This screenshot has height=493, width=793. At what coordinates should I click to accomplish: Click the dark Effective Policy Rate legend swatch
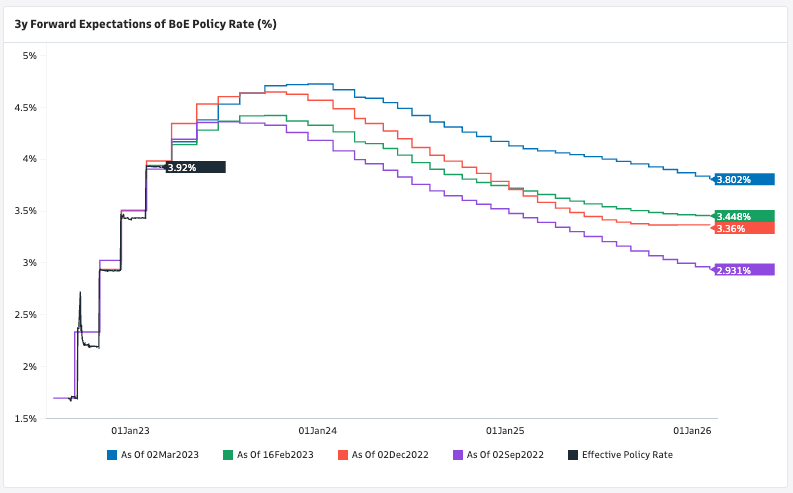click(x=572, y=455)
